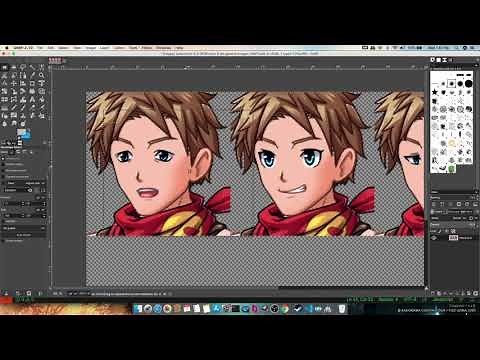The height and width of the screenshot is (360, 480).
Task: Select the Color Picker tool
Action: pyautogui.click(x=32, y=75)
